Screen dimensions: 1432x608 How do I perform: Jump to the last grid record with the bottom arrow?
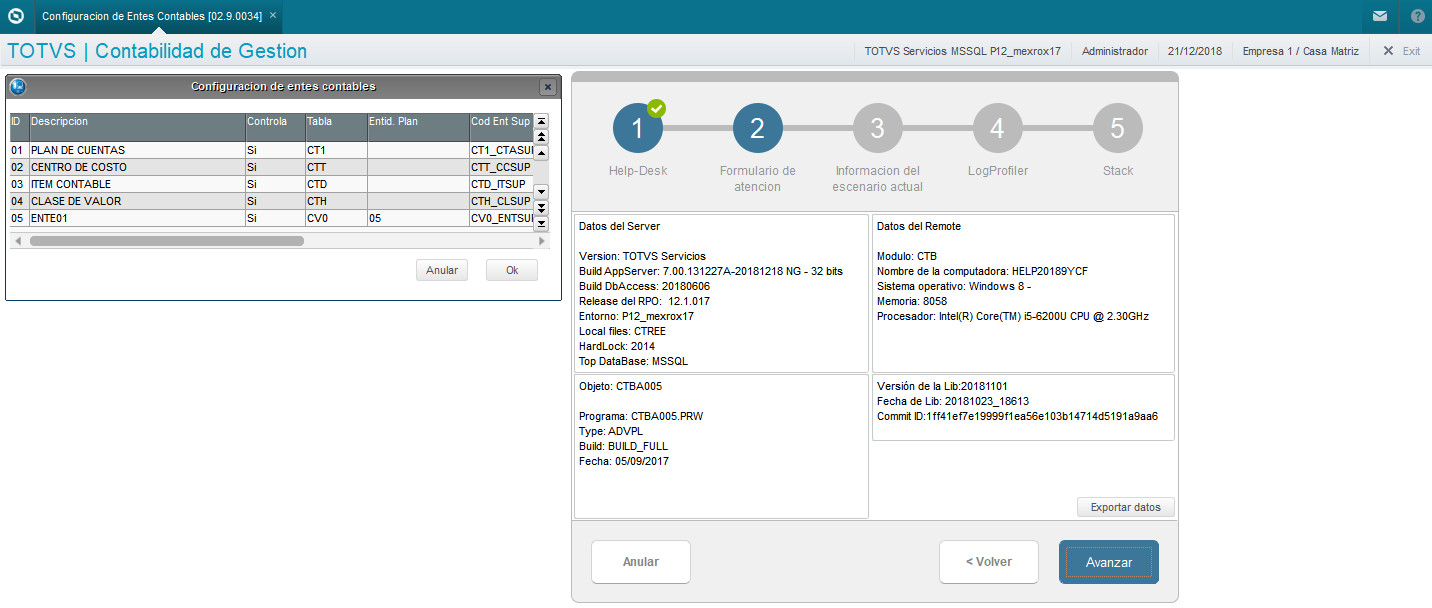coord(542,223)
